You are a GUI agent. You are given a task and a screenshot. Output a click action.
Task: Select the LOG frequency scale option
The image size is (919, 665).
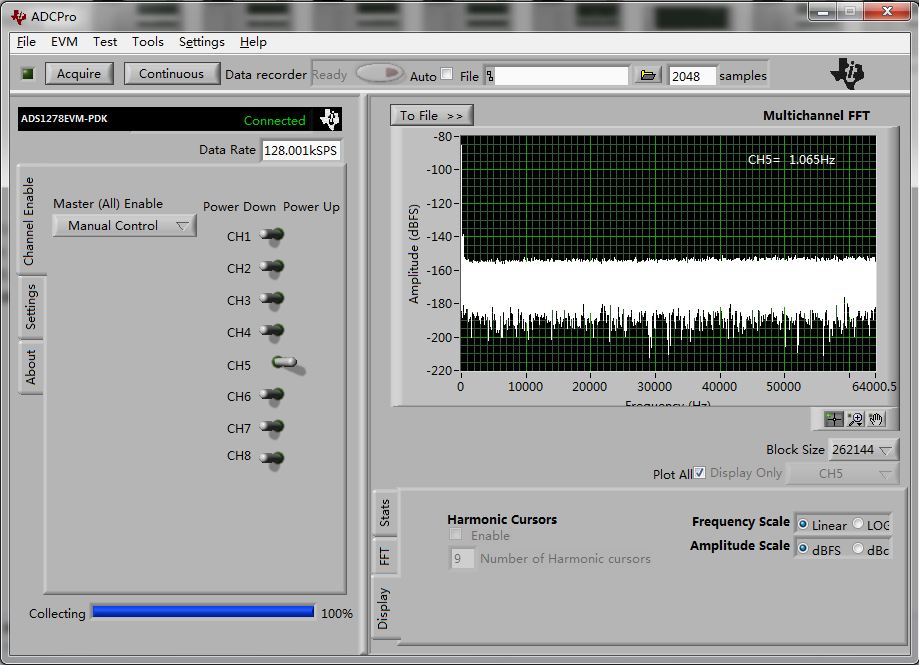coord(858,525)
